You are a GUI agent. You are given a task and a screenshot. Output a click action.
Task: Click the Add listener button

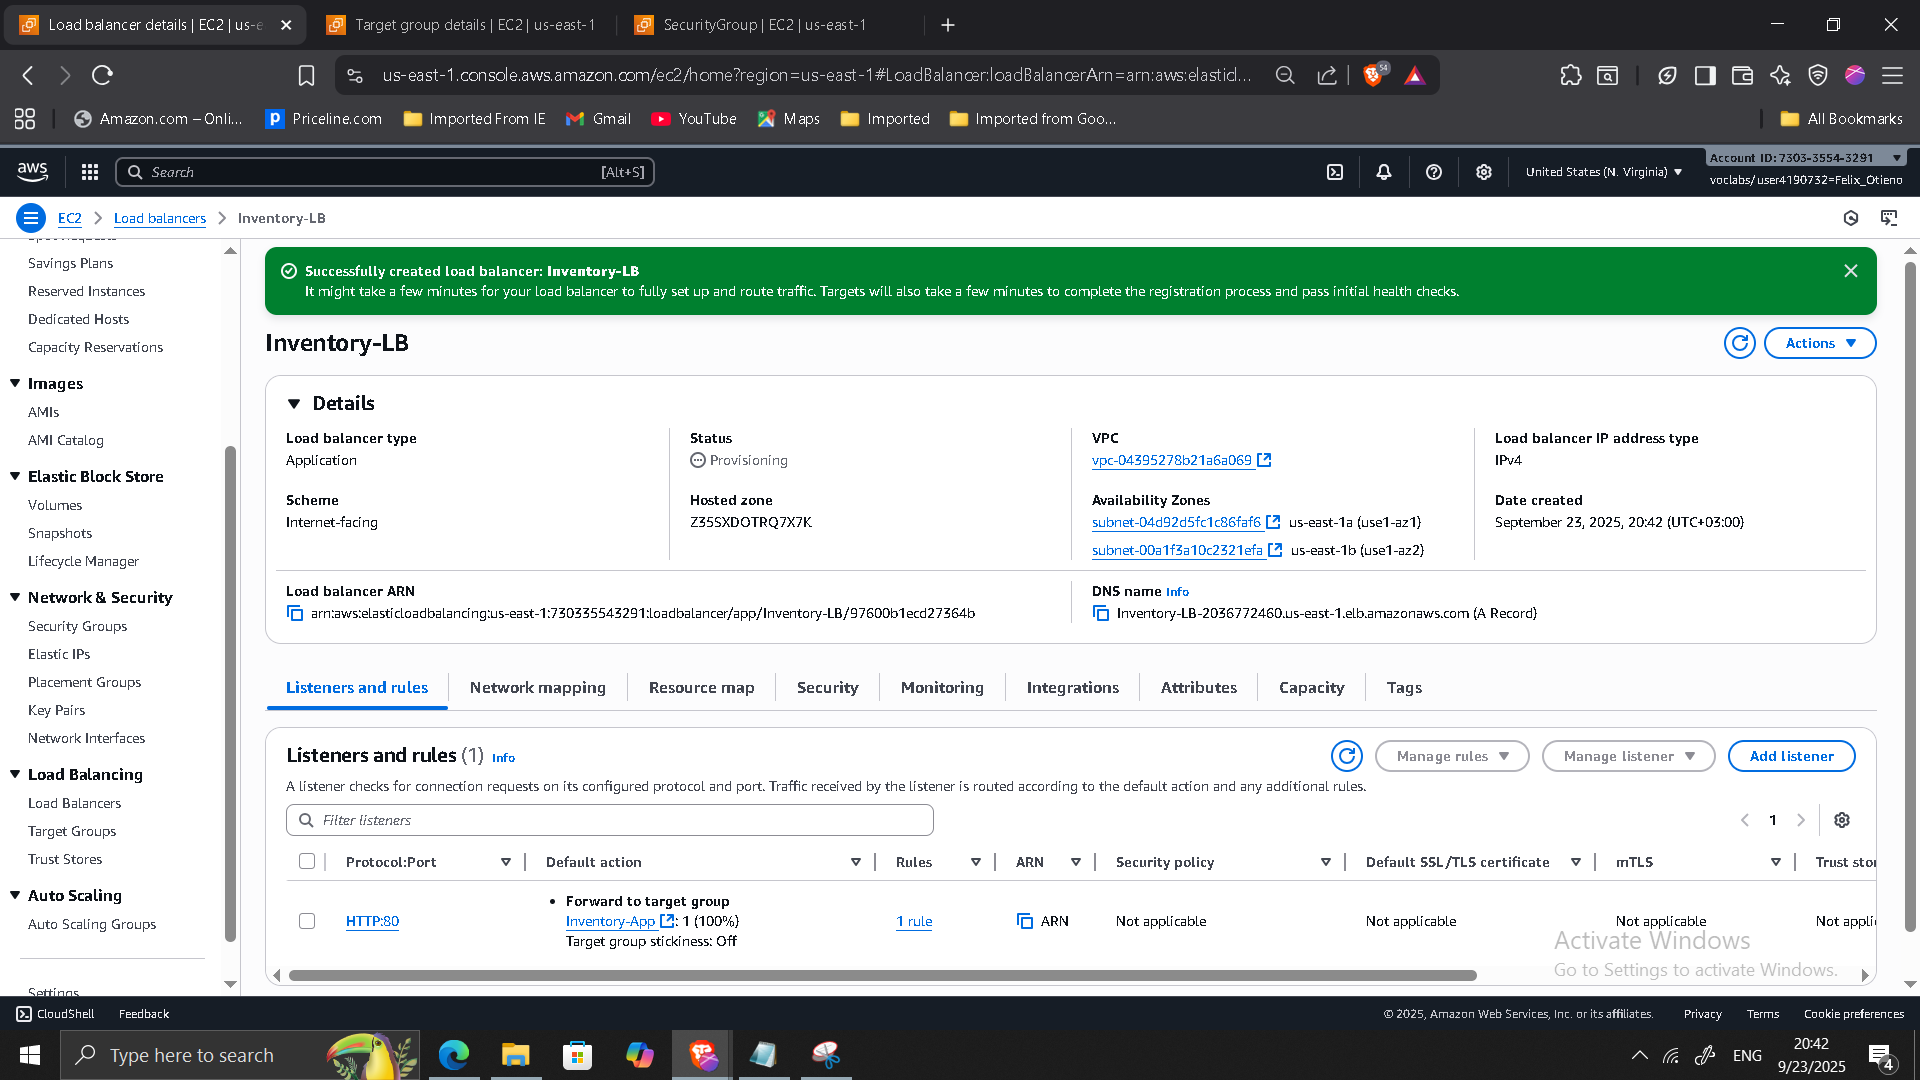click(1791, 756)
